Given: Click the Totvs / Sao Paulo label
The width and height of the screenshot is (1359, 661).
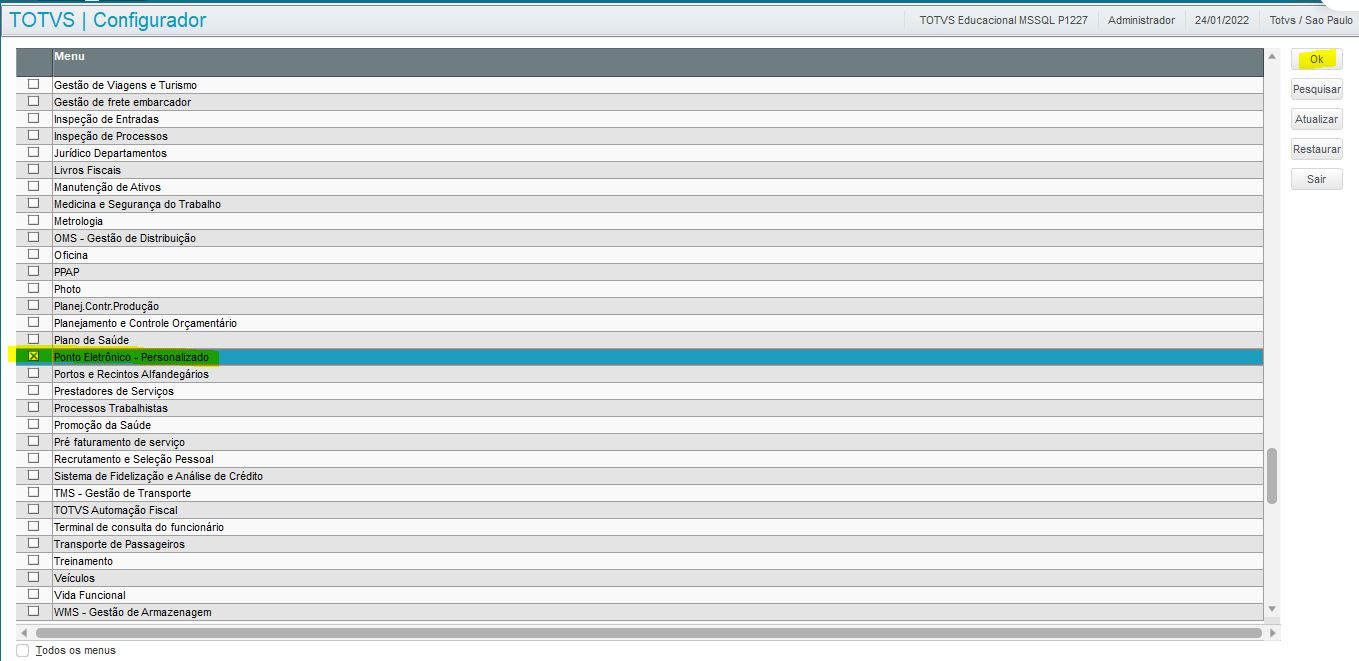Looking at the screenshot, I should [1311, 20].
